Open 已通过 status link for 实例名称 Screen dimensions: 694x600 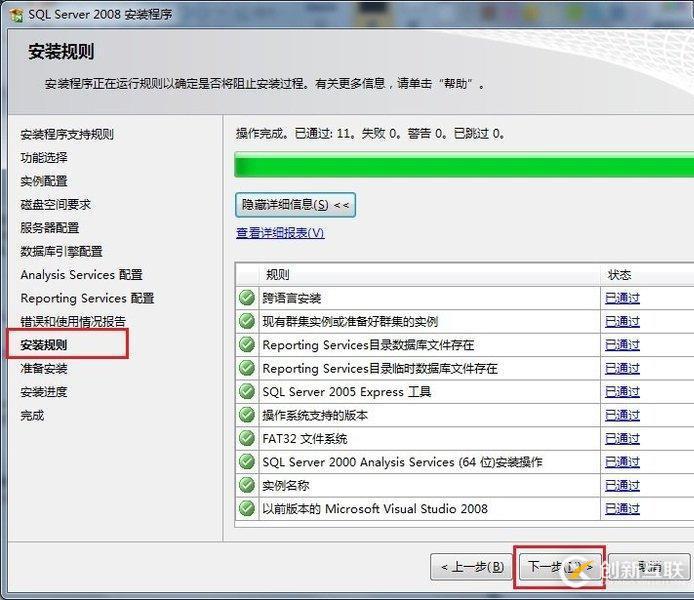[622, 485]
